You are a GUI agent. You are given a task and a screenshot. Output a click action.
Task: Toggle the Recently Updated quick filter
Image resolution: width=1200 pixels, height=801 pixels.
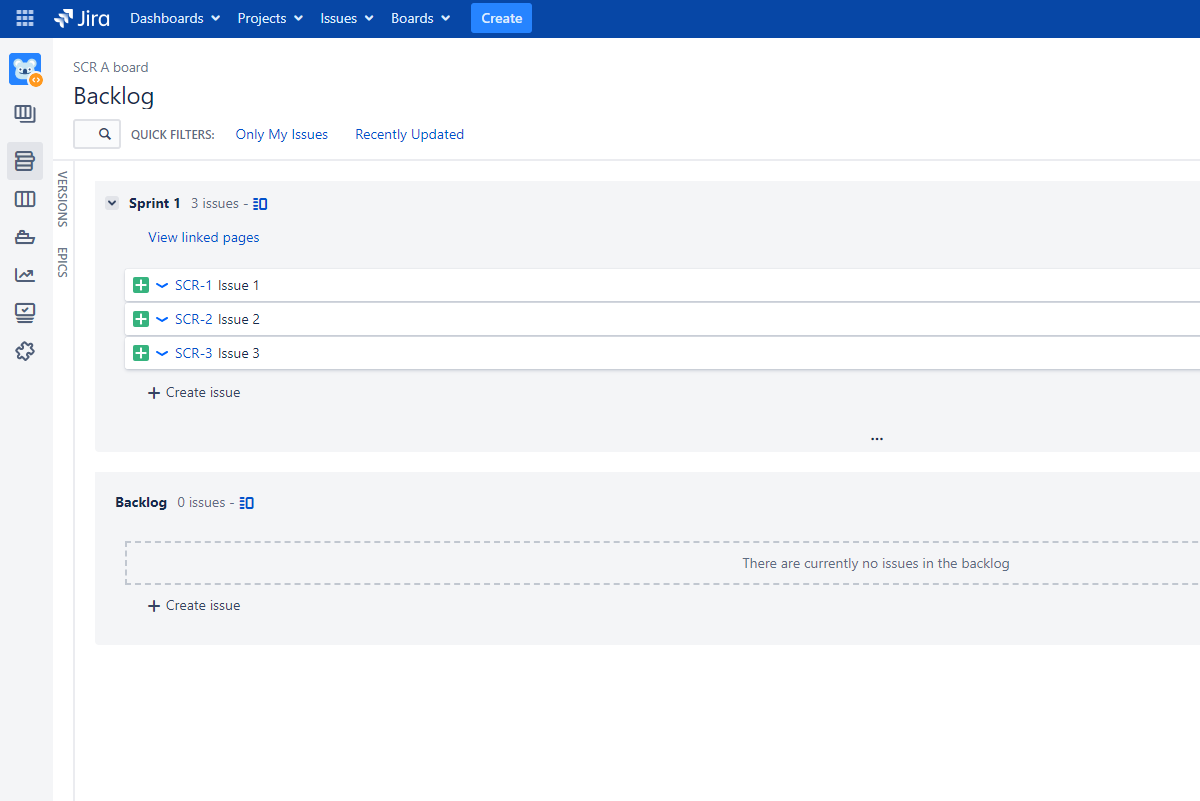click(x=410, y=134)
